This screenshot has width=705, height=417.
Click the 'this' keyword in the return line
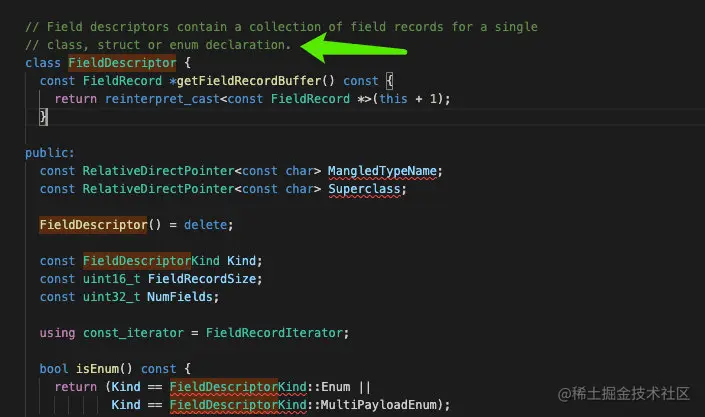393,99
